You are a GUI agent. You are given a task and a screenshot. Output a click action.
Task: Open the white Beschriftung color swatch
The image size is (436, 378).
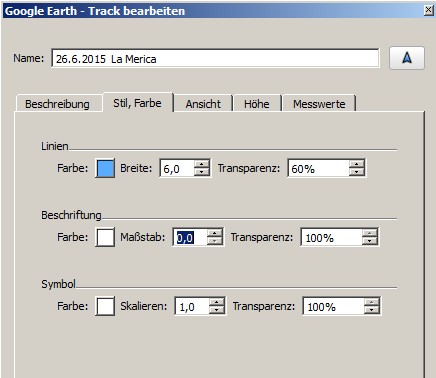coord(105,237)
